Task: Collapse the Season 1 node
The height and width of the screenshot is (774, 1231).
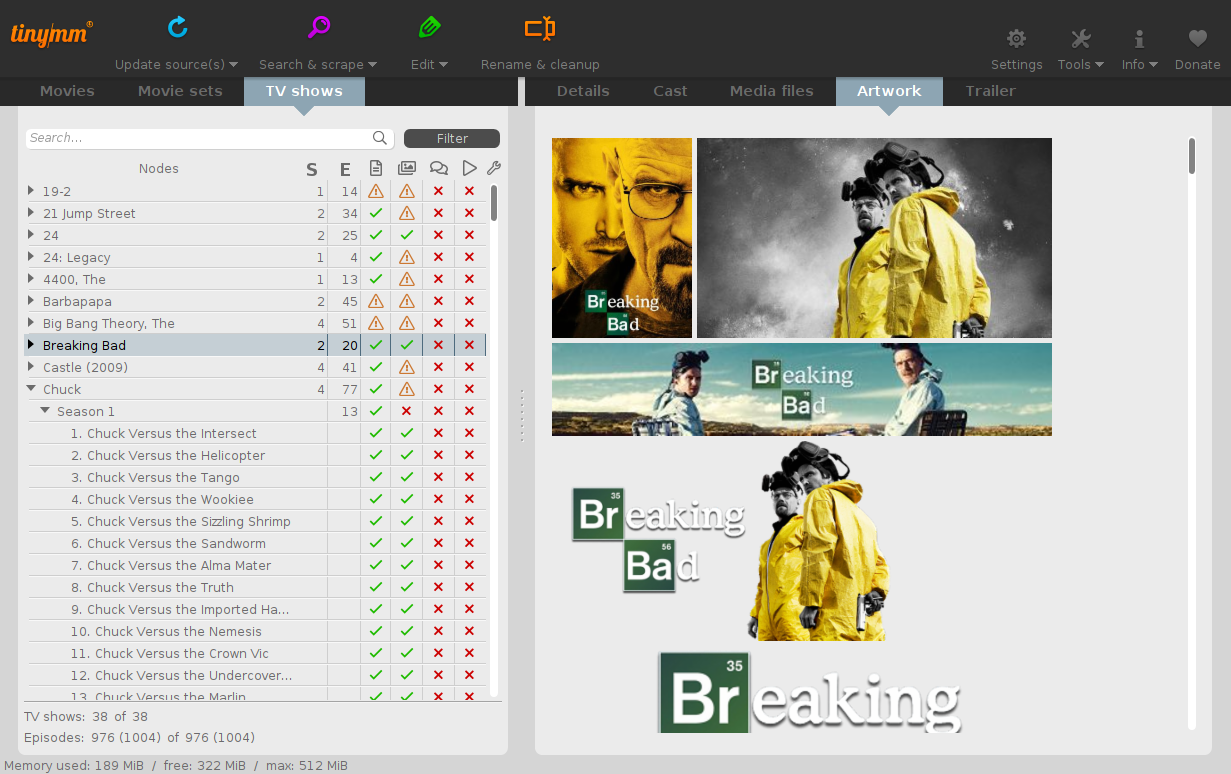Action: point(45,411)
